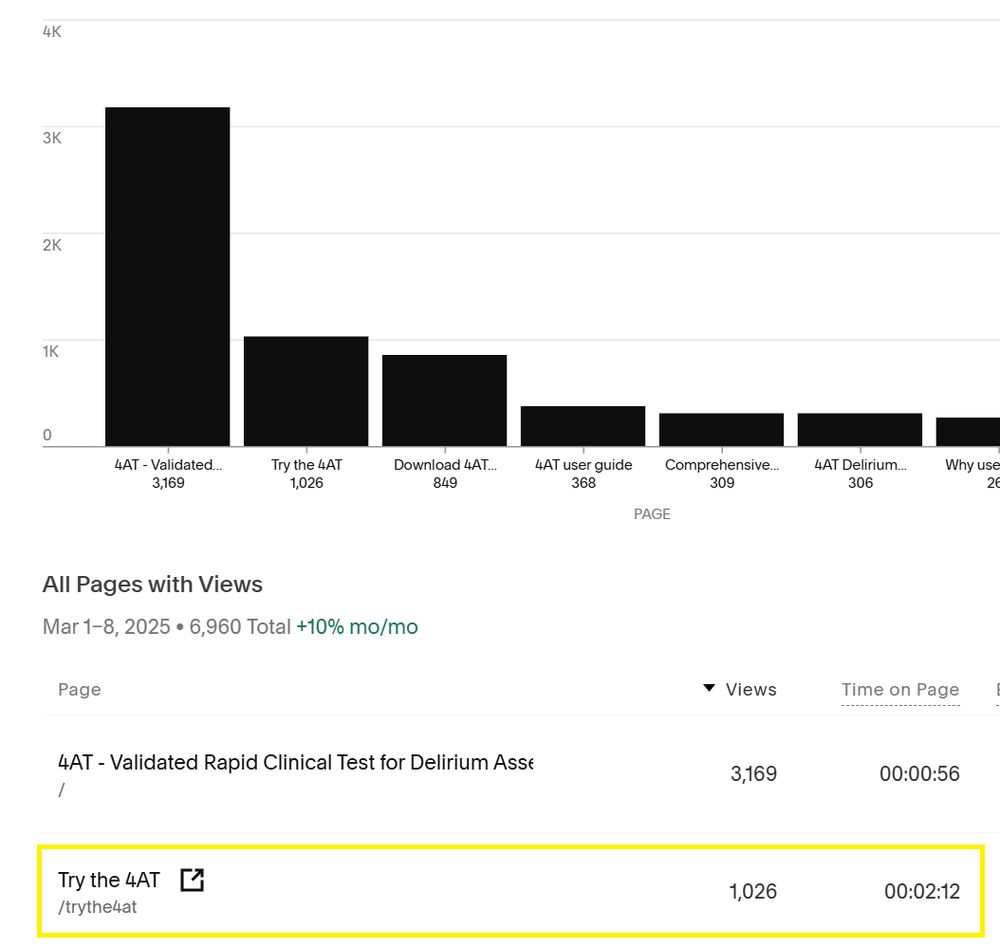Click the Views sort arrow
The height and width of the screenshot is (949, 1000).
(709, 688)
